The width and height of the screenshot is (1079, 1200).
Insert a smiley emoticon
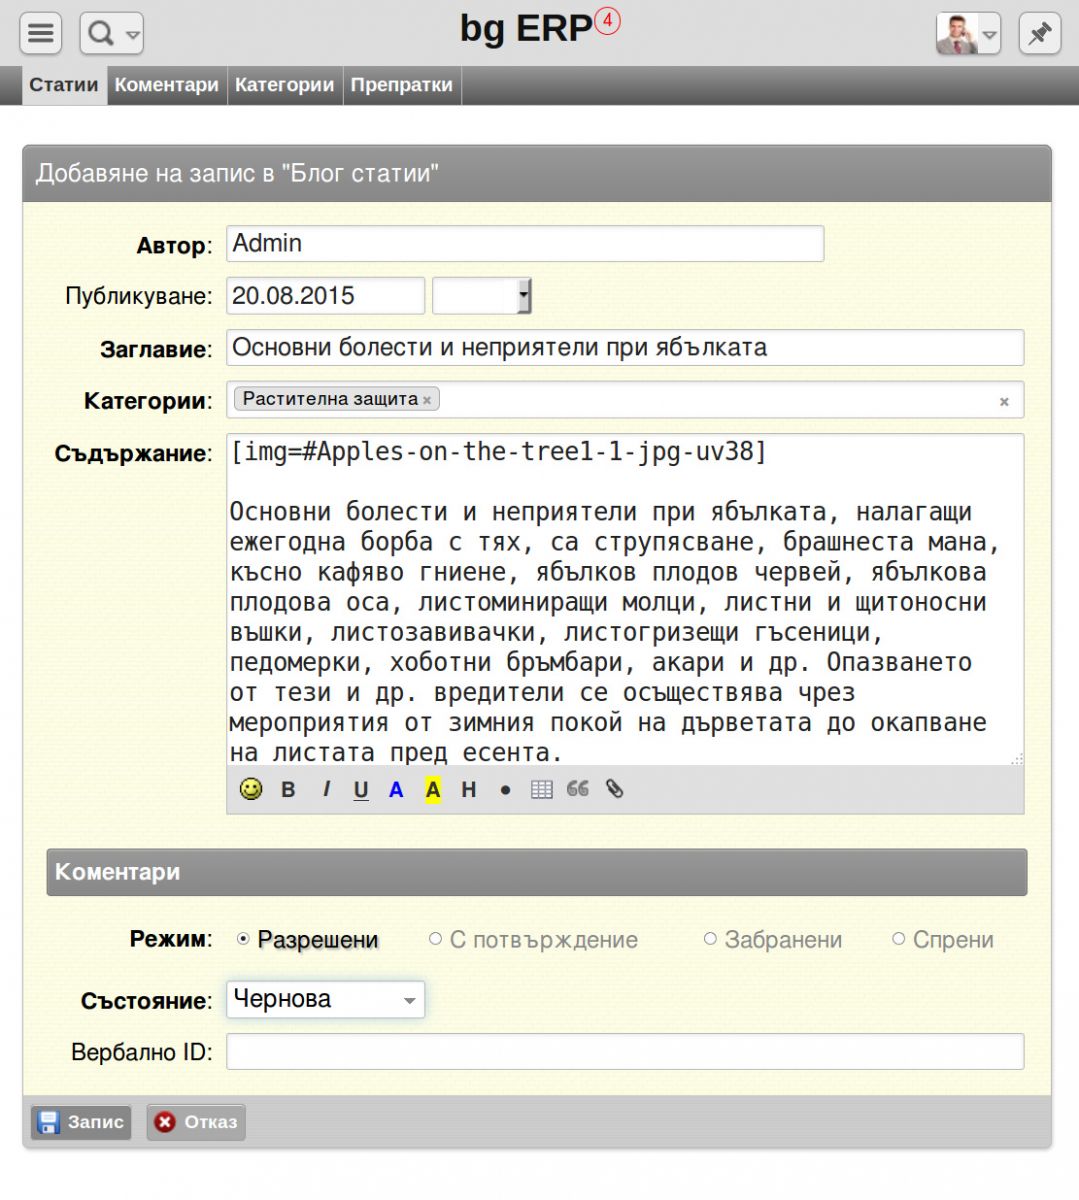251,789
